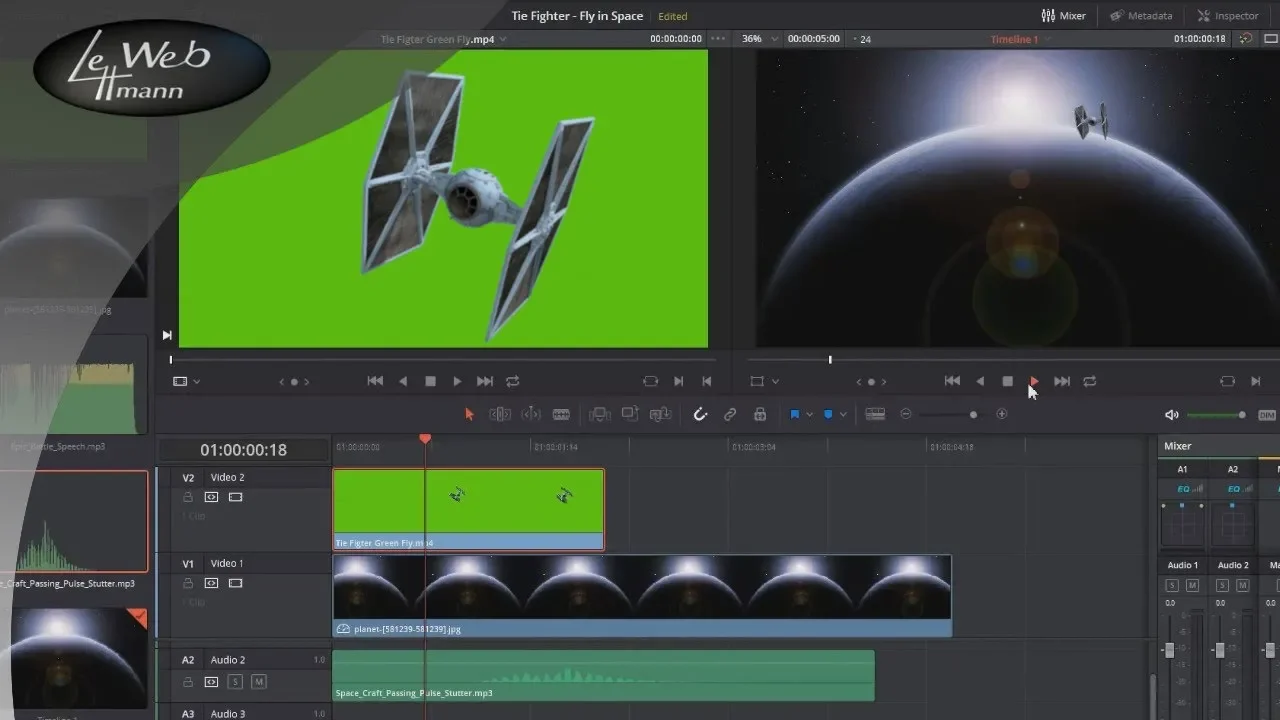Play timeline viewer in reverse

click(980, 381)
